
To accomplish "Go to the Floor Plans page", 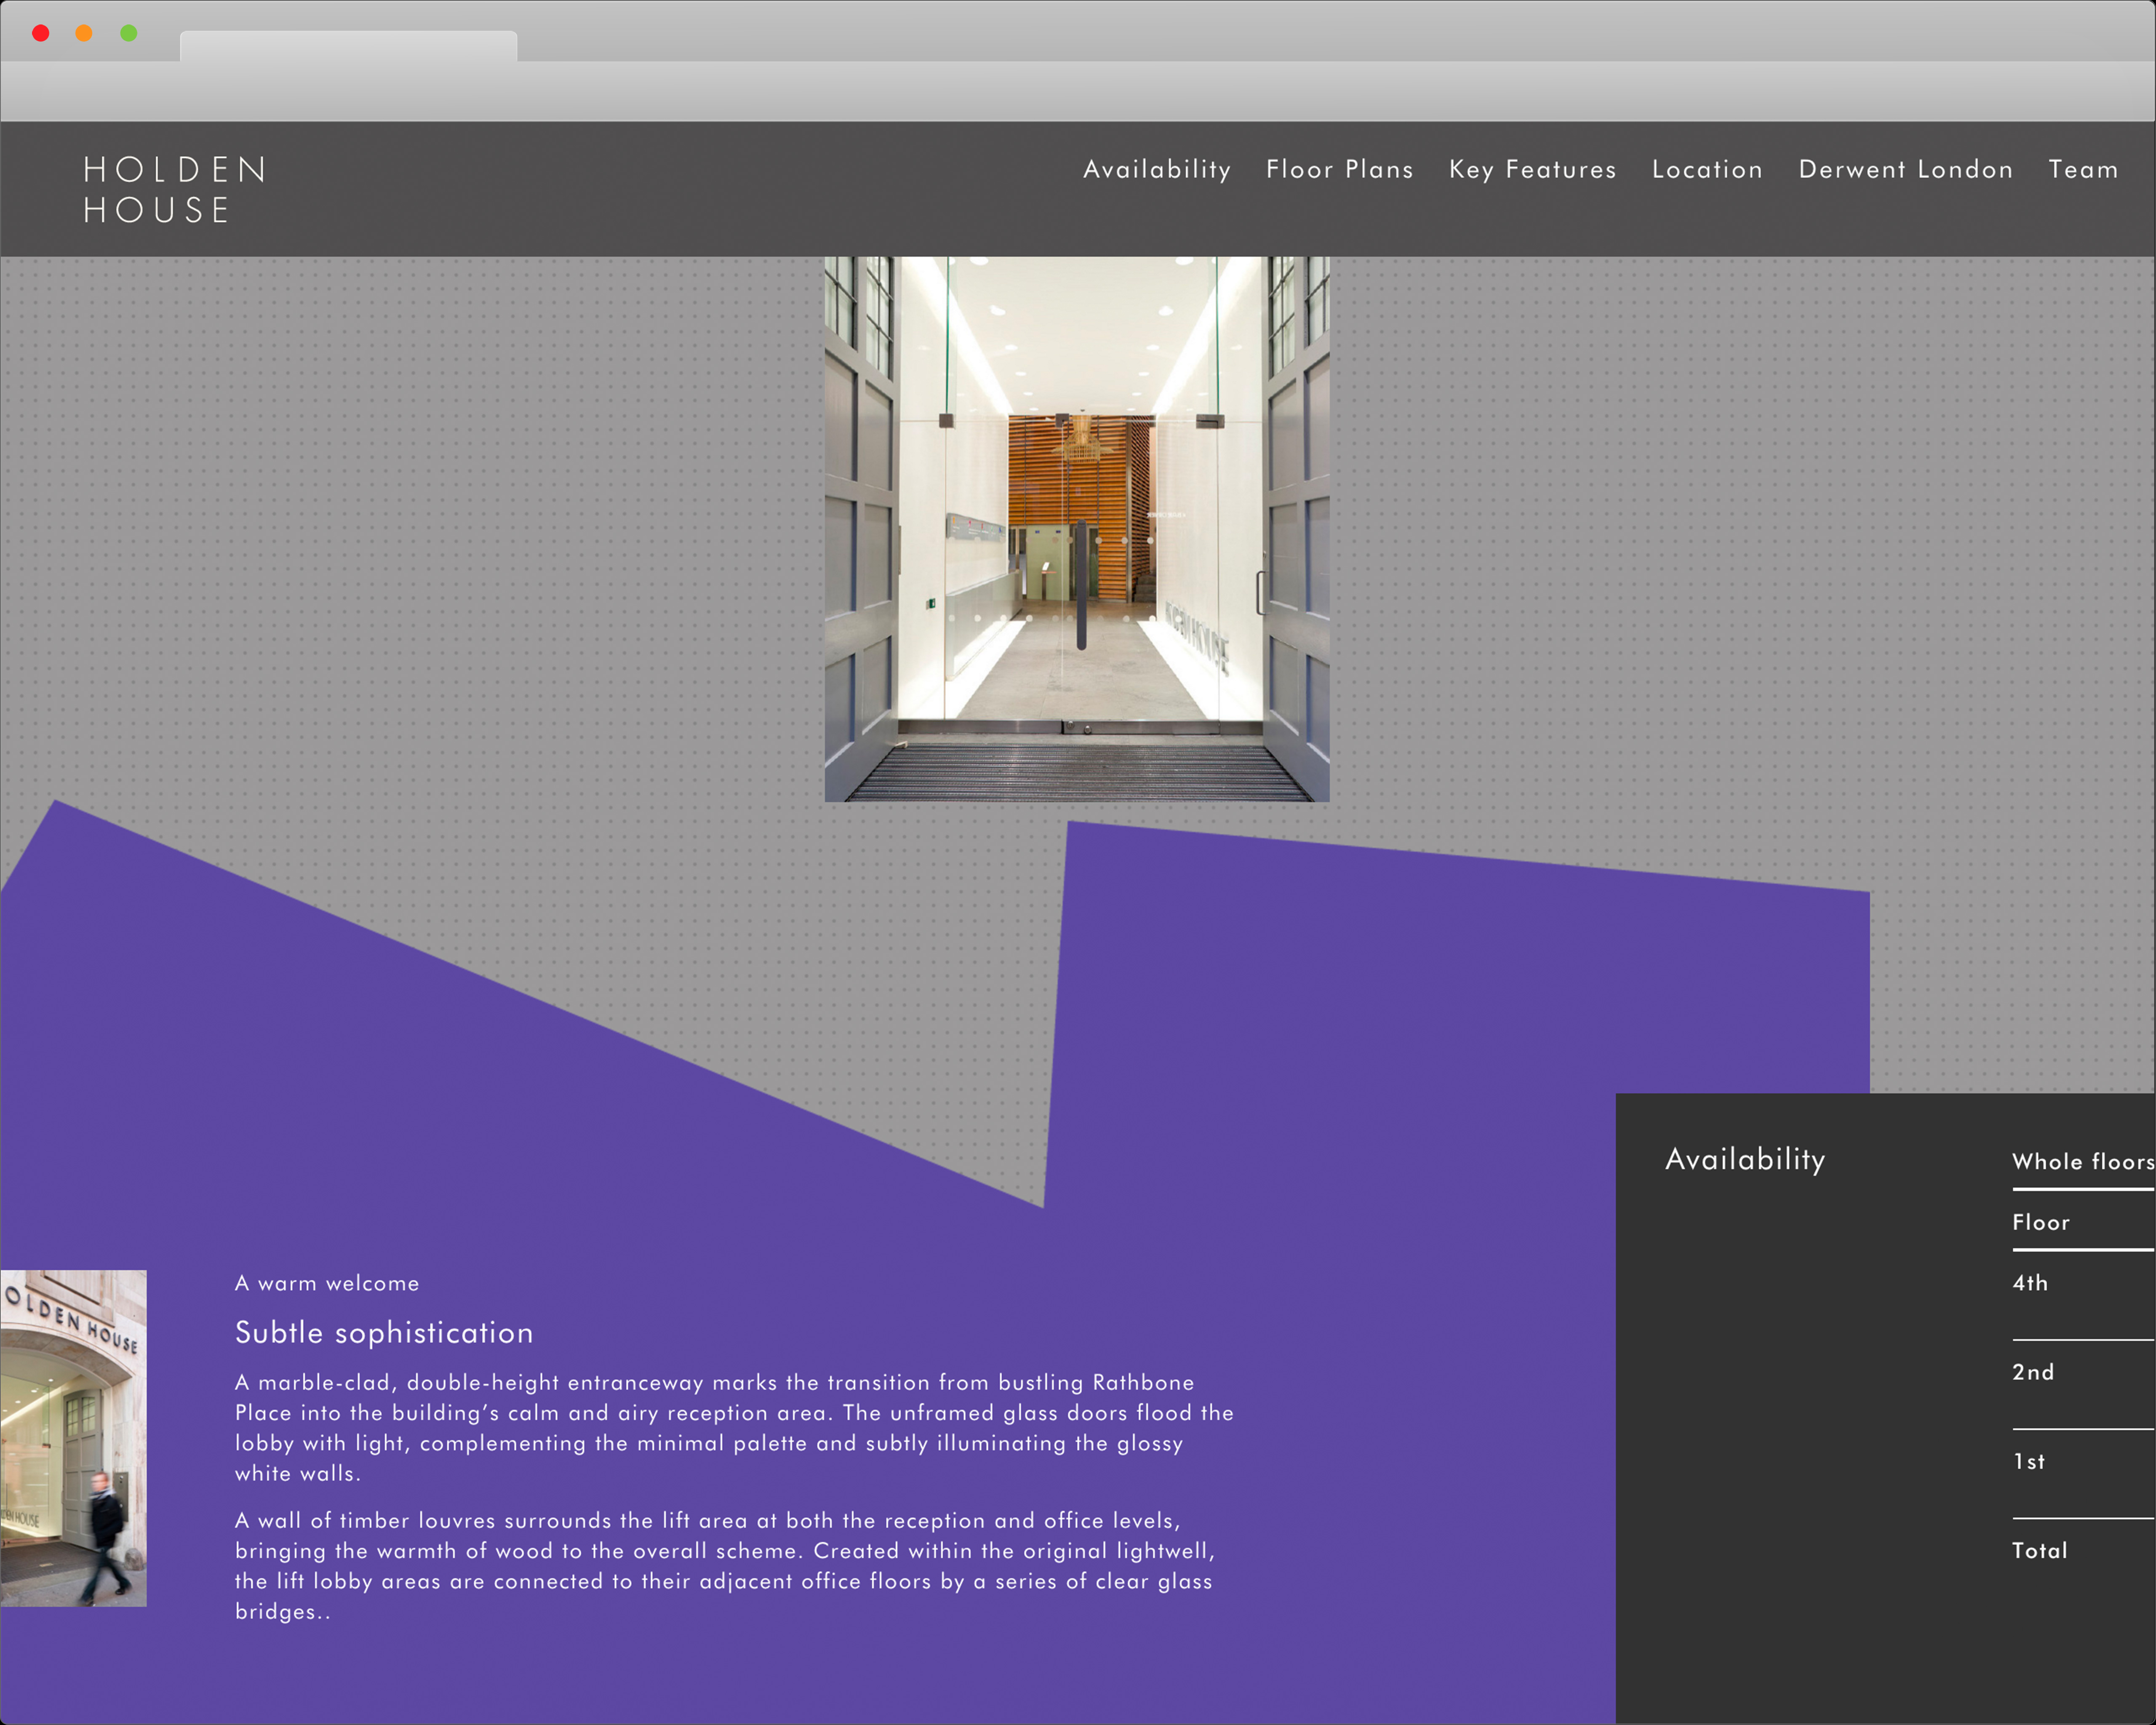I will [x=1339, y=169].
